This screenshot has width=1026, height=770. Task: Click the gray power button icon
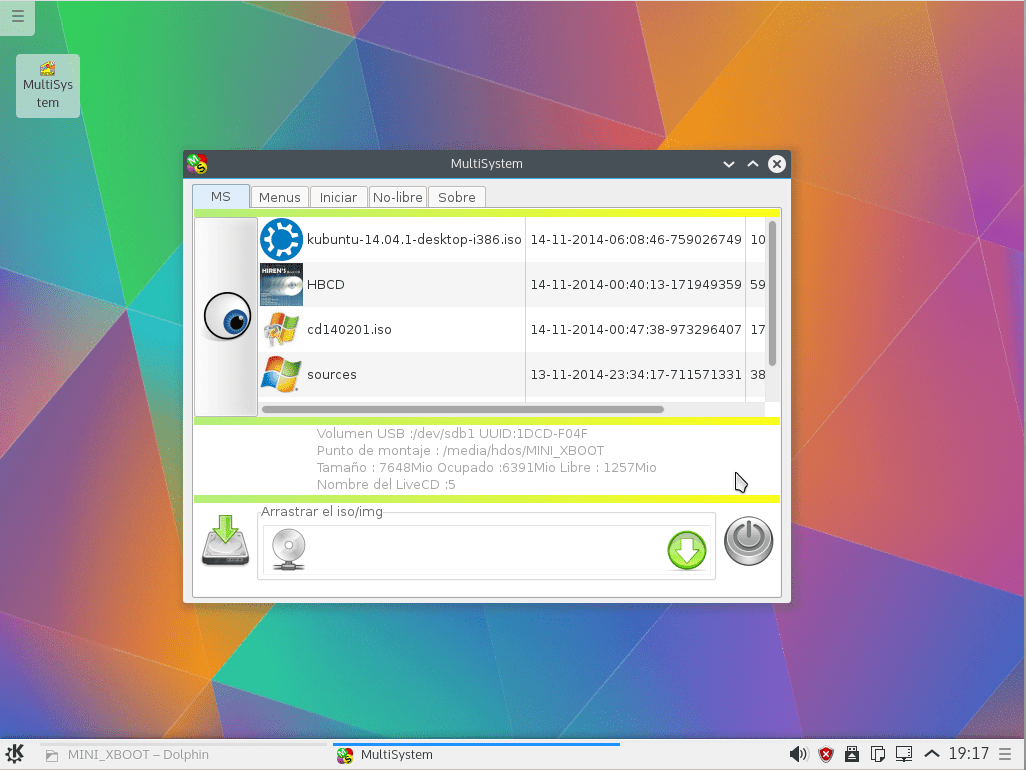pyautogui.click(x=749, y=541)
